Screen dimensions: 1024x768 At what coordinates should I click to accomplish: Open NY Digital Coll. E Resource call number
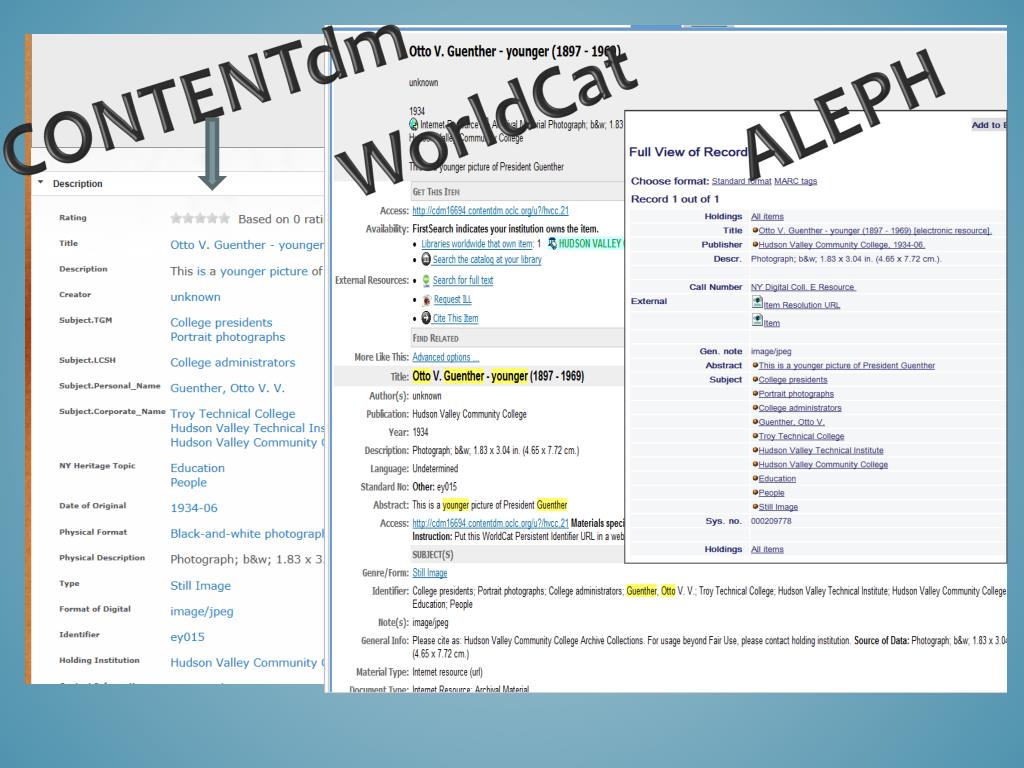click(803, 287)
